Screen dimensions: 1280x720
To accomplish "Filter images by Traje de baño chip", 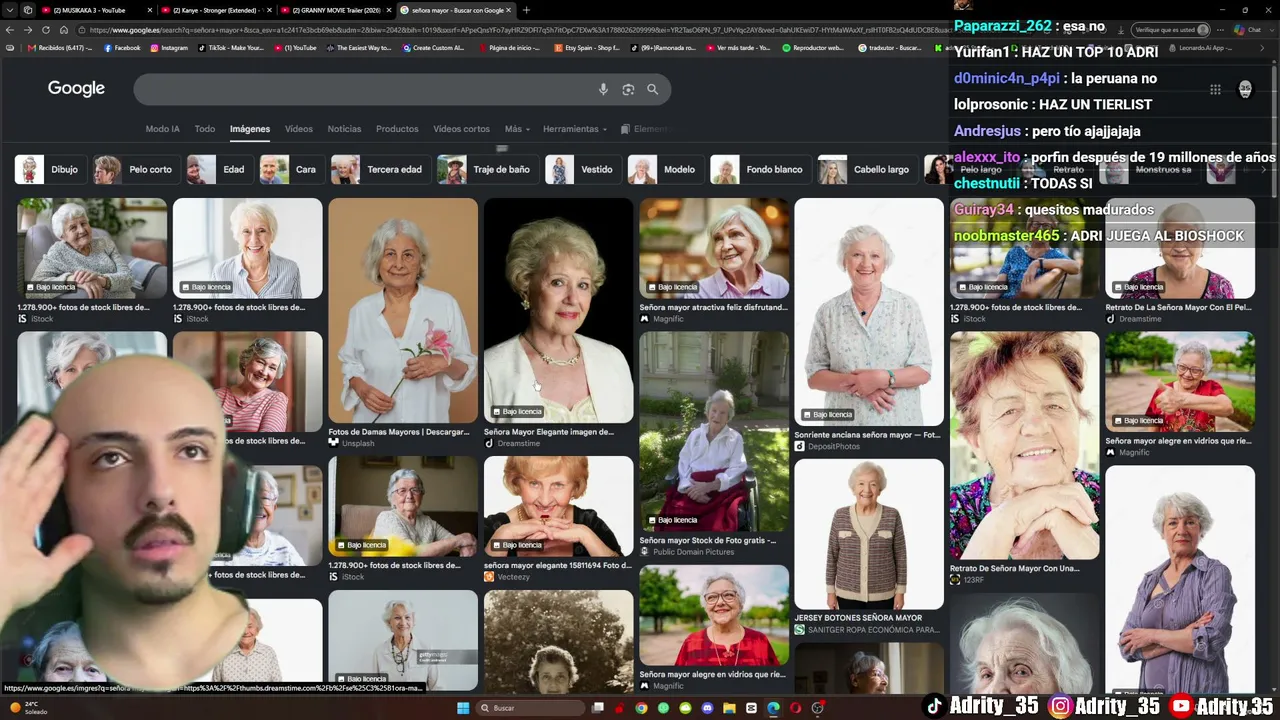I will (486, 170).
